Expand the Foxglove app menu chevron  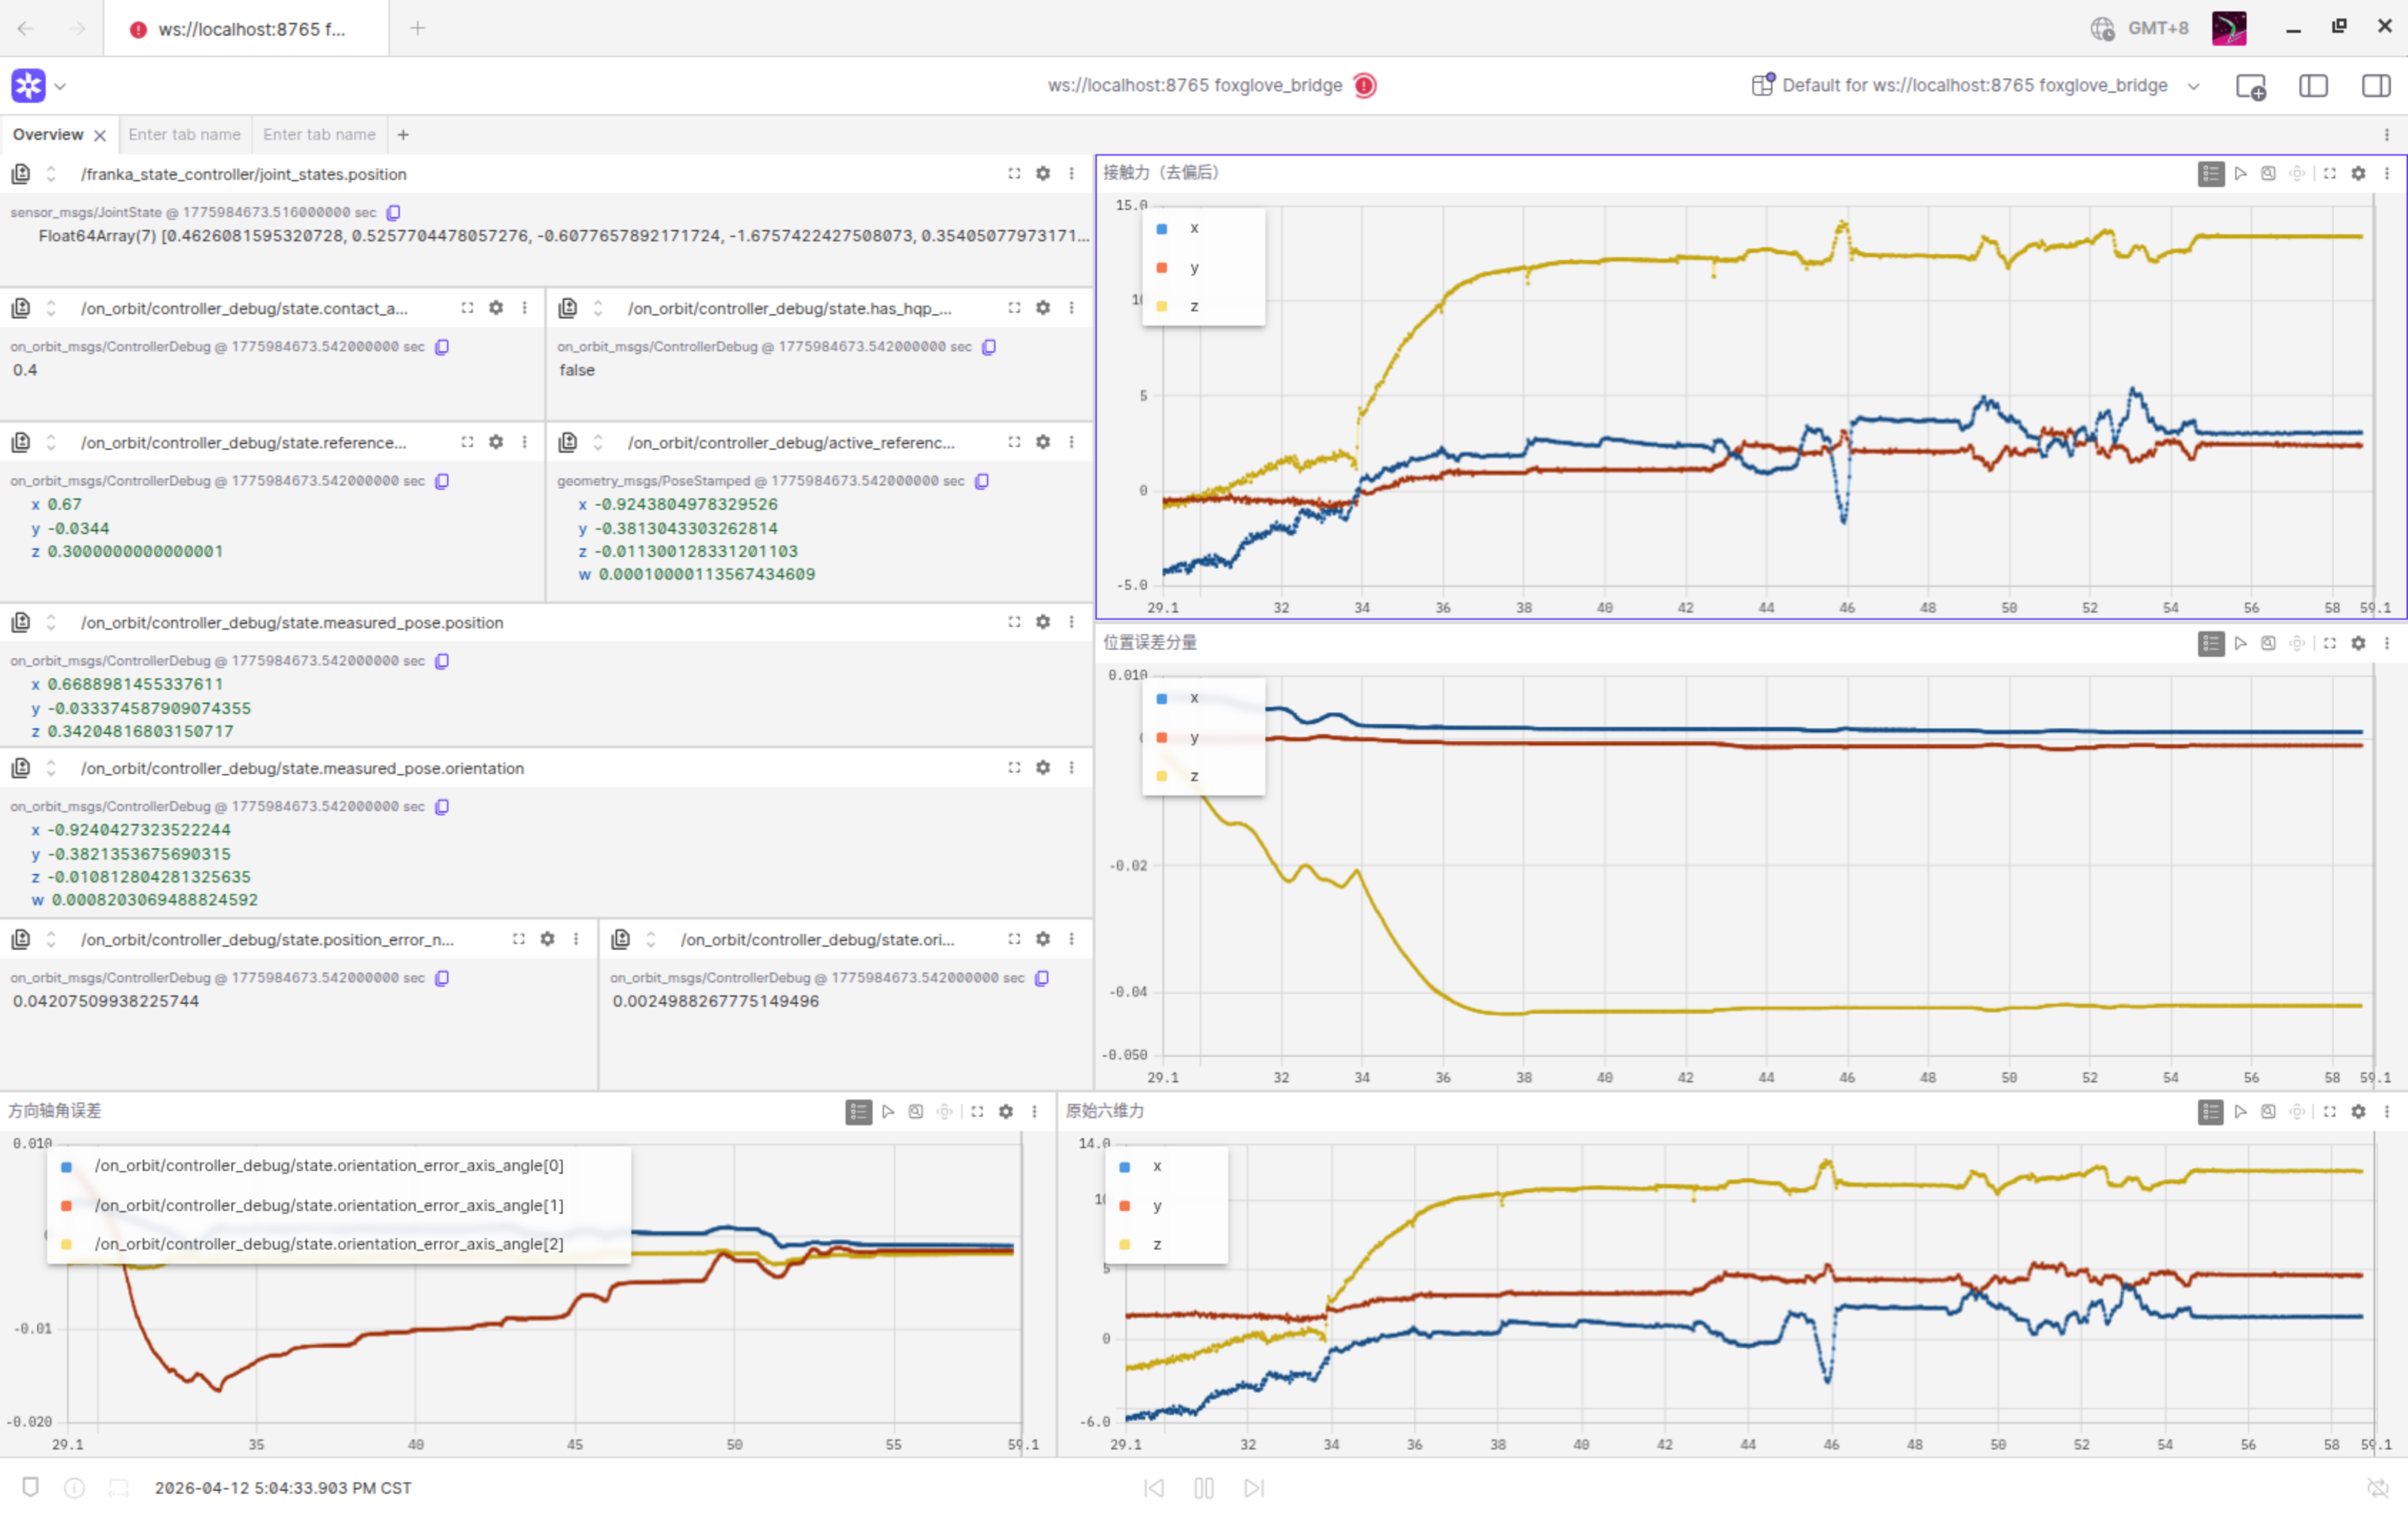click(60, 87)
